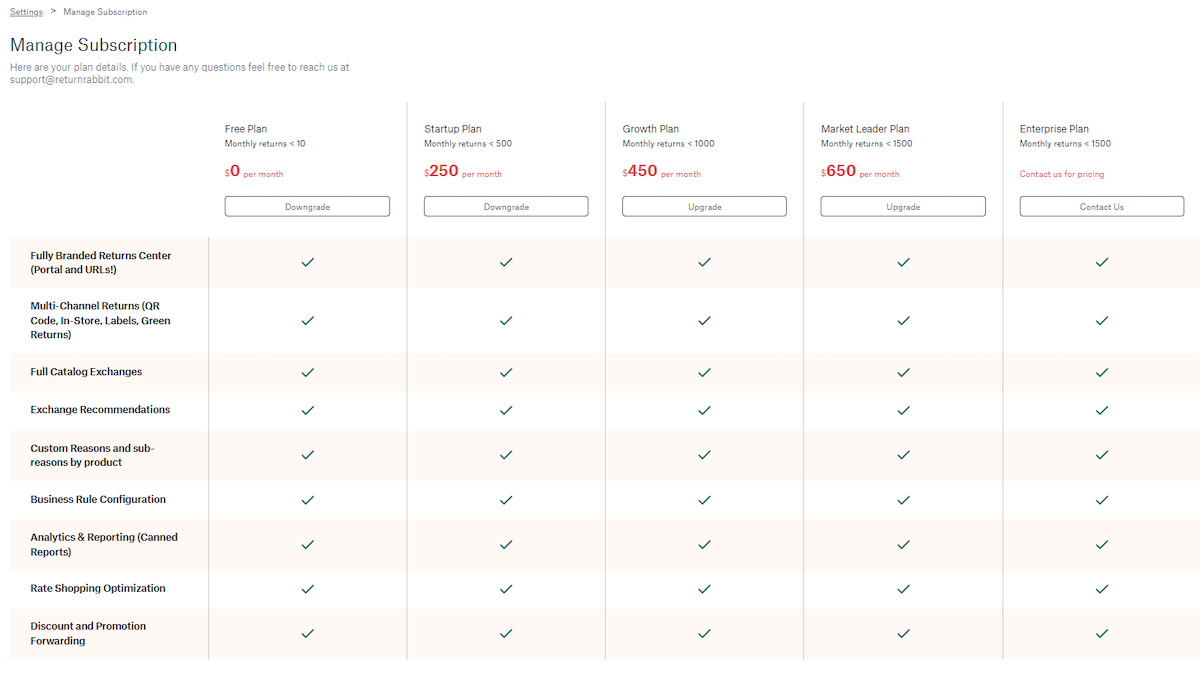The height and width of the screenshot is (680, 1200).
Task: Click the $450 per month price
Action: point(662,172)
